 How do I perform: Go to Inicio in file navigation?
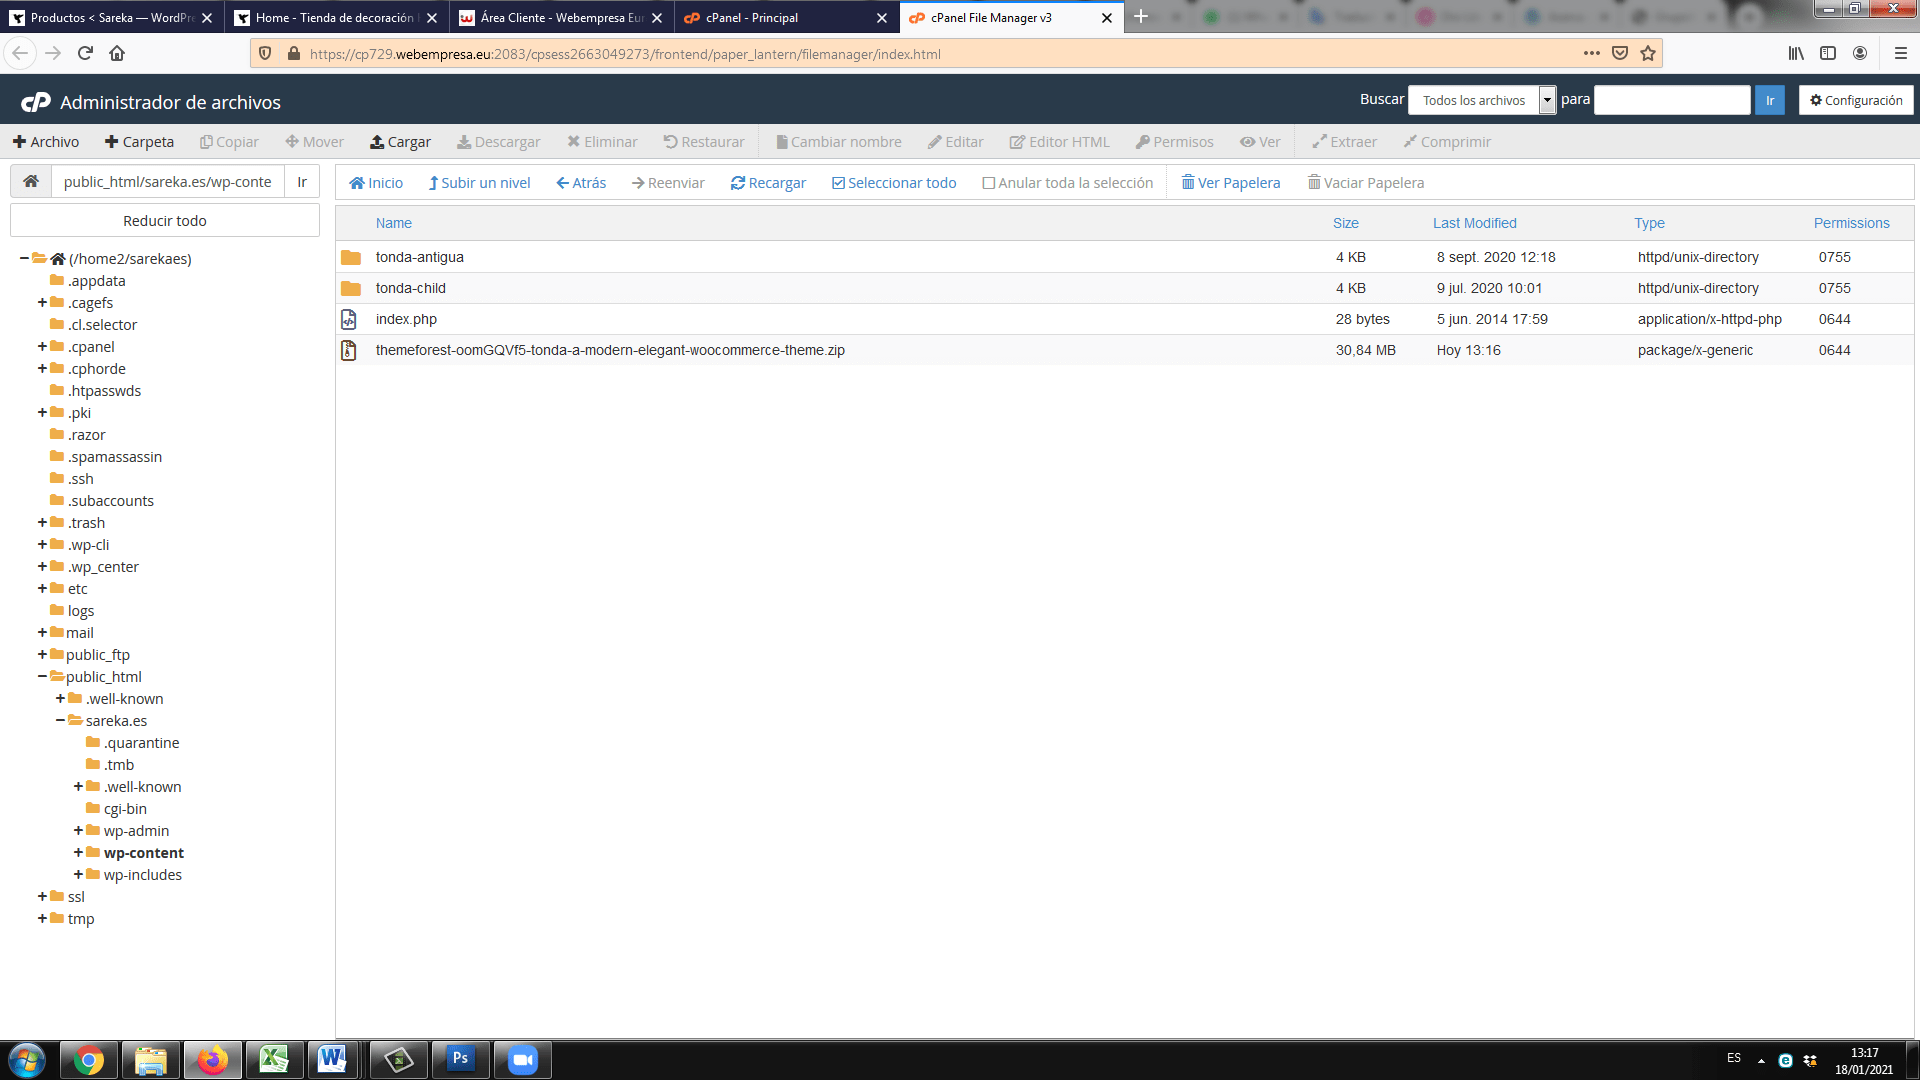click(x=376, y=183)
